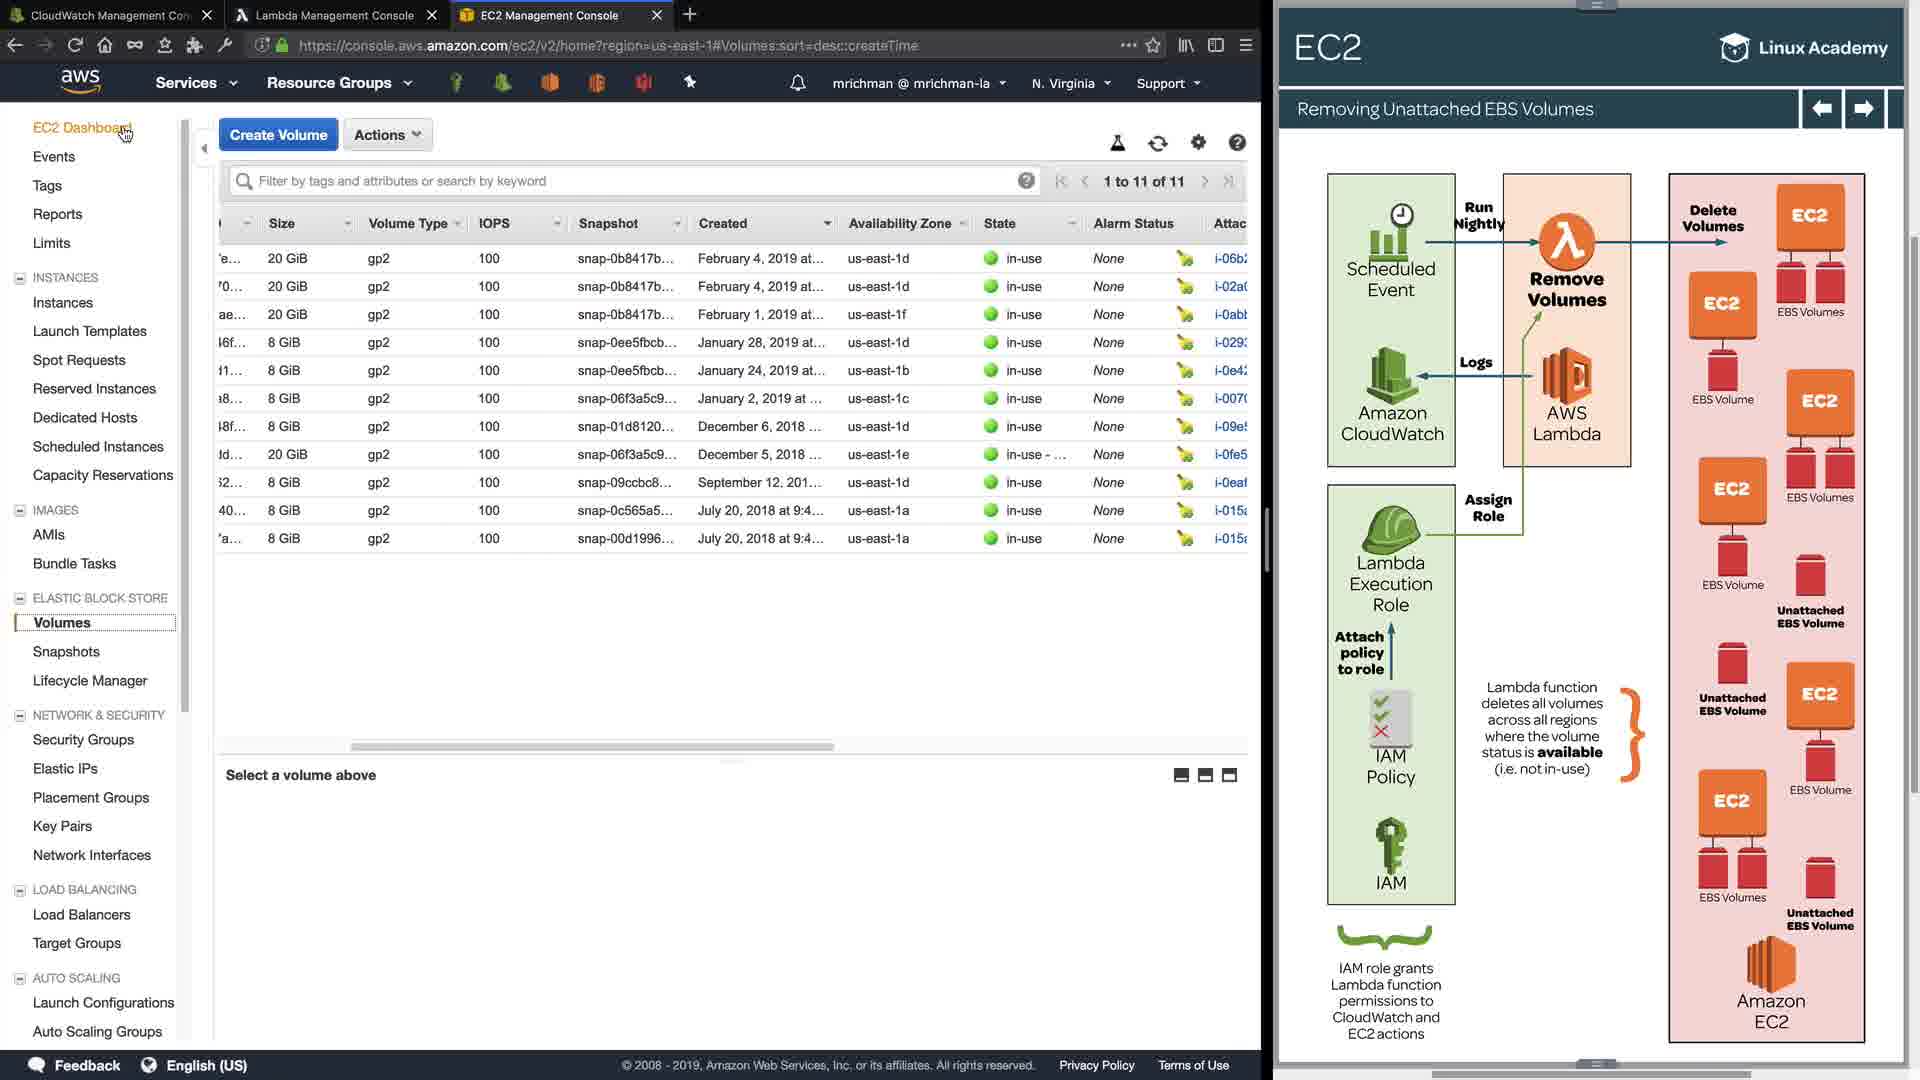Open Snapshots in the sidebar
1920x1080 pixels.
(66, 651)
